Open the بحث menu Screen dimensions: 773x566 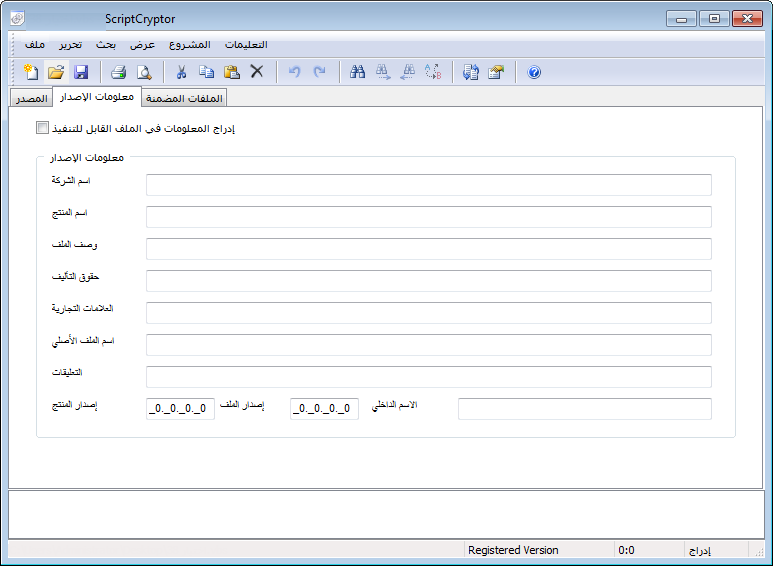[105, 45]
